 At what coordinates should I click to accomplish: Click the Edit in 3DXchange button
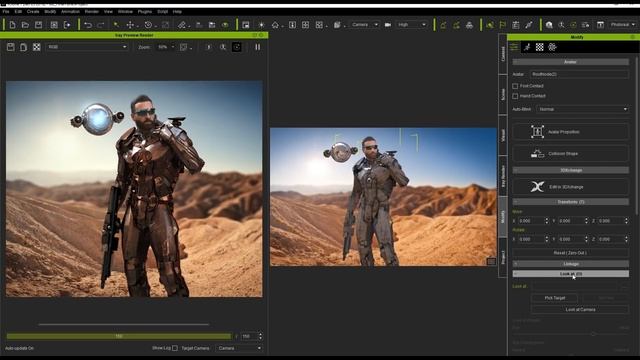coord(571,187)
